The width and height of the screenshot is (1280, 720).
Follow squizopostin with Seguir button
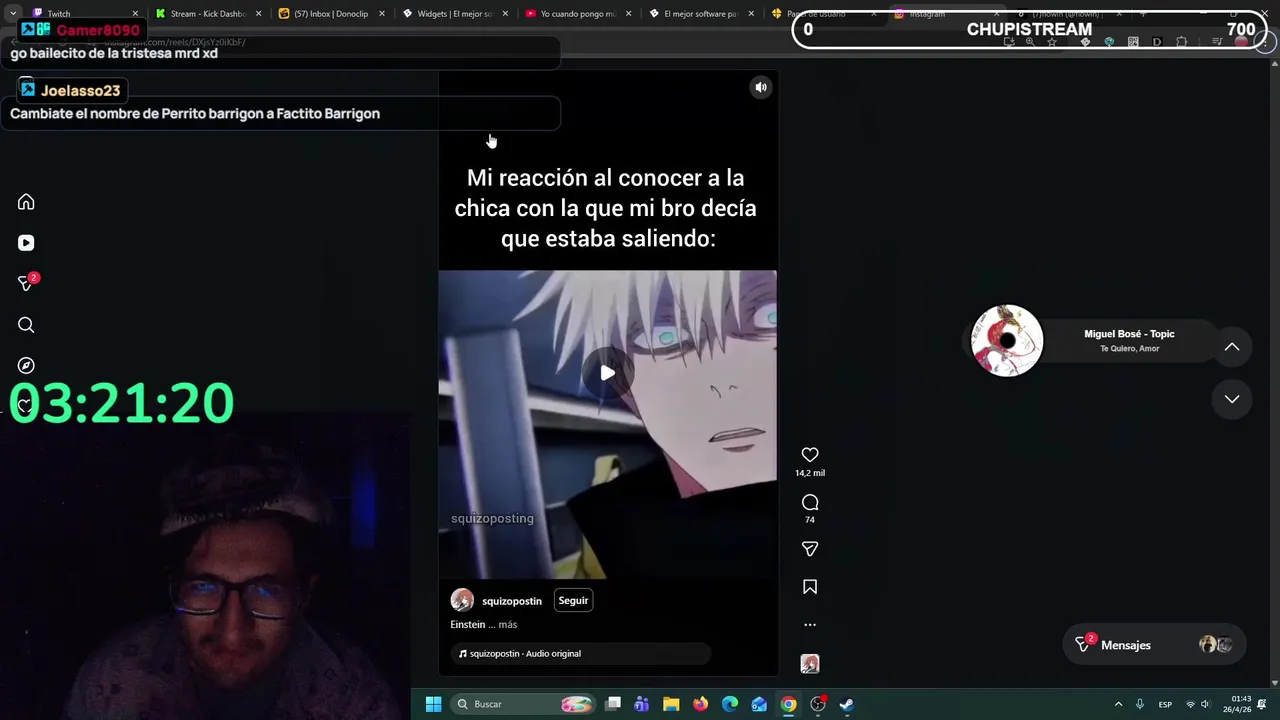pos(573,600)
